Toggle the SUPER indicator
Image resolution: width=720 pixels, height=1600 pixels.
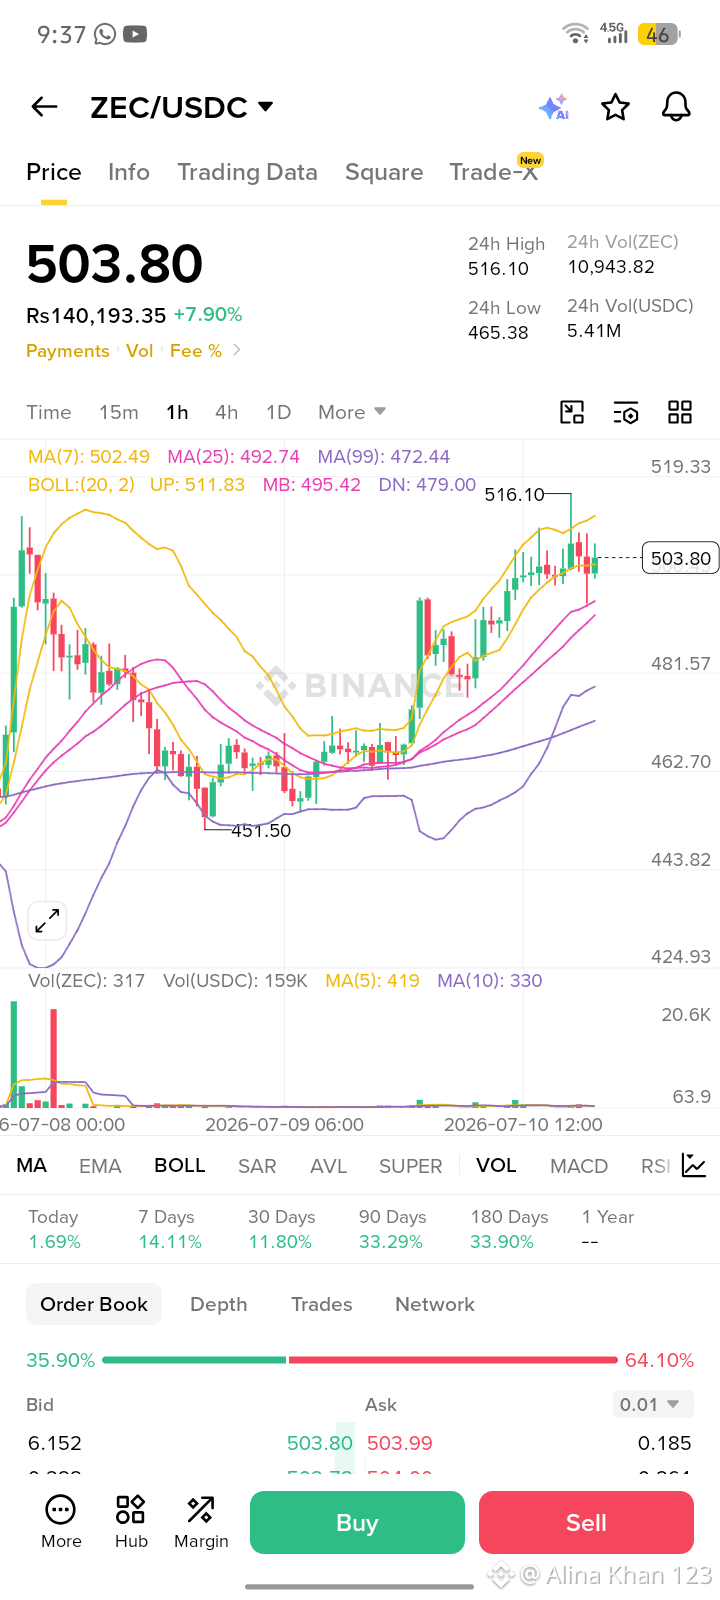pos(410,1166)
